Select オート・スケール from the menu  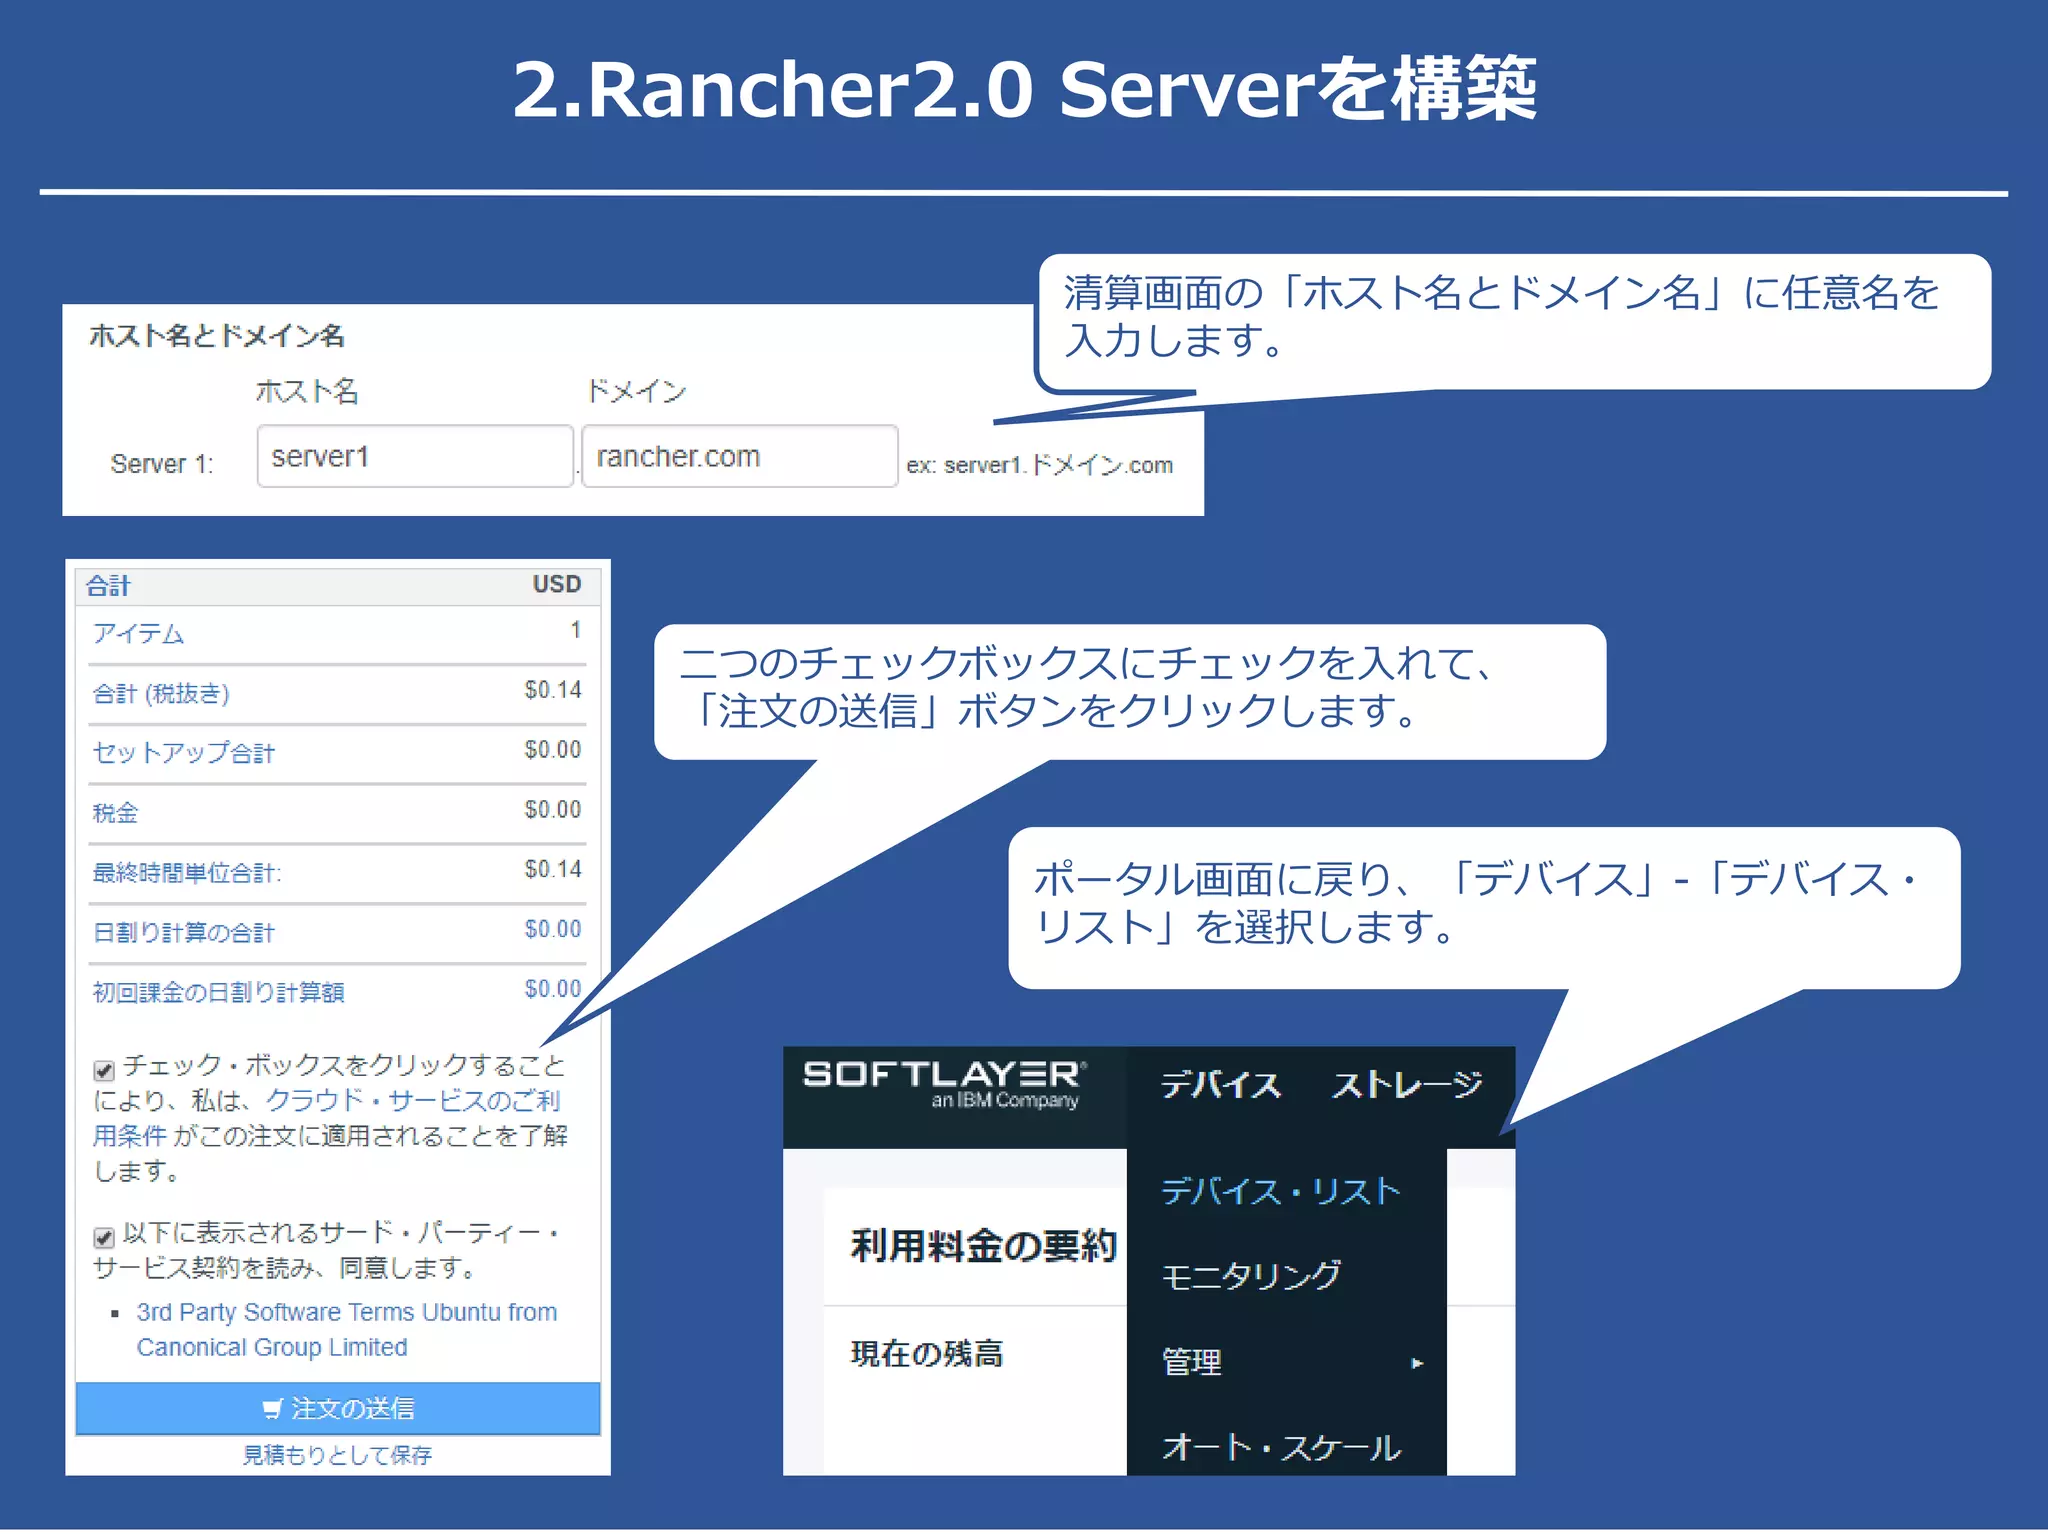1281,1447
